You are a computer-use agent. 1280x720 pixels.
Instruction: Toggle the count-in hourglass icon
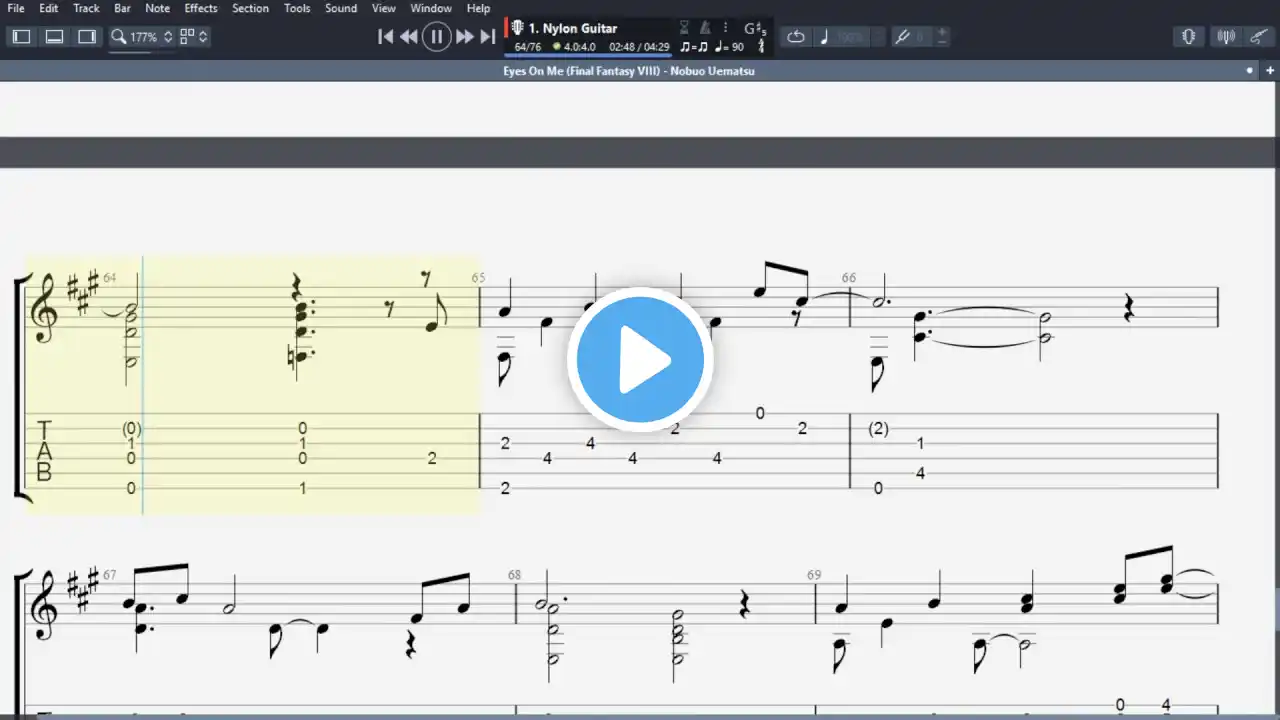coord(684,28)
